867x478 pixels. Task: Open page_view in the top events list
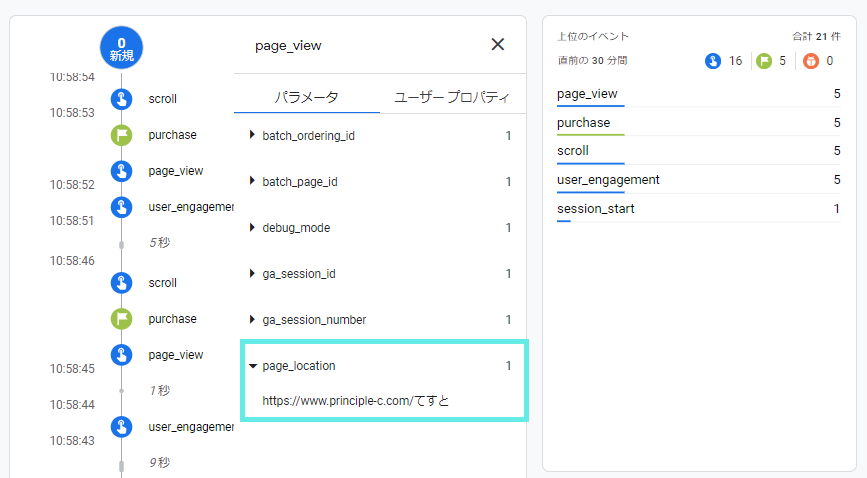pos(587,94)
